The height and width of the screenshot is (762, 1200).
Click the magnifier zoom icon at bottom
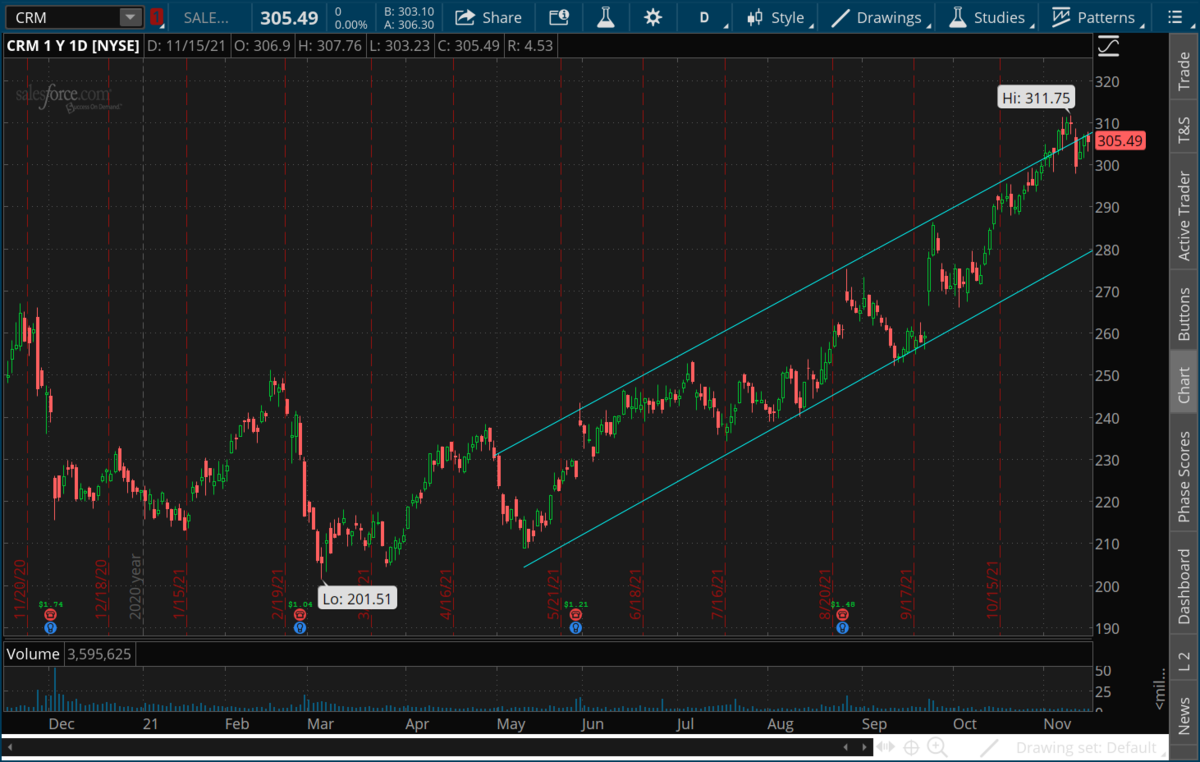(x=937, y=747)
